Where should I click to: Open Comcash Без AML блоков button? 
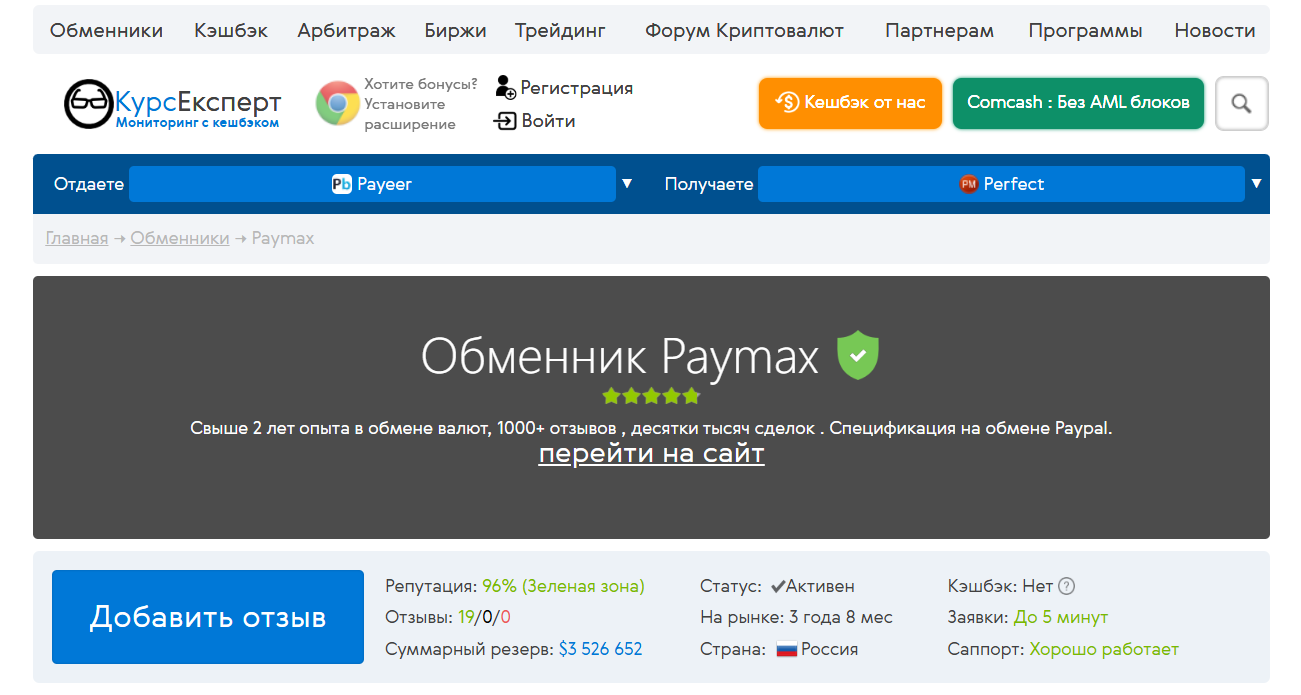(1078, 103)
